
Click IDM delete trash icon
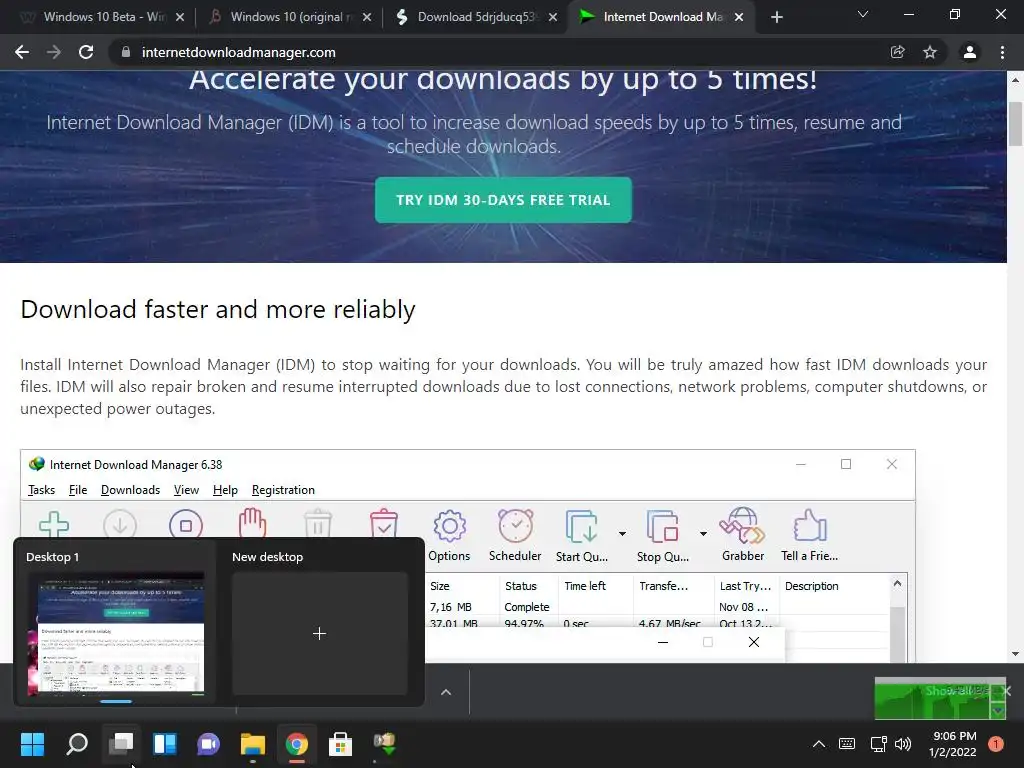tap(318, 524)
